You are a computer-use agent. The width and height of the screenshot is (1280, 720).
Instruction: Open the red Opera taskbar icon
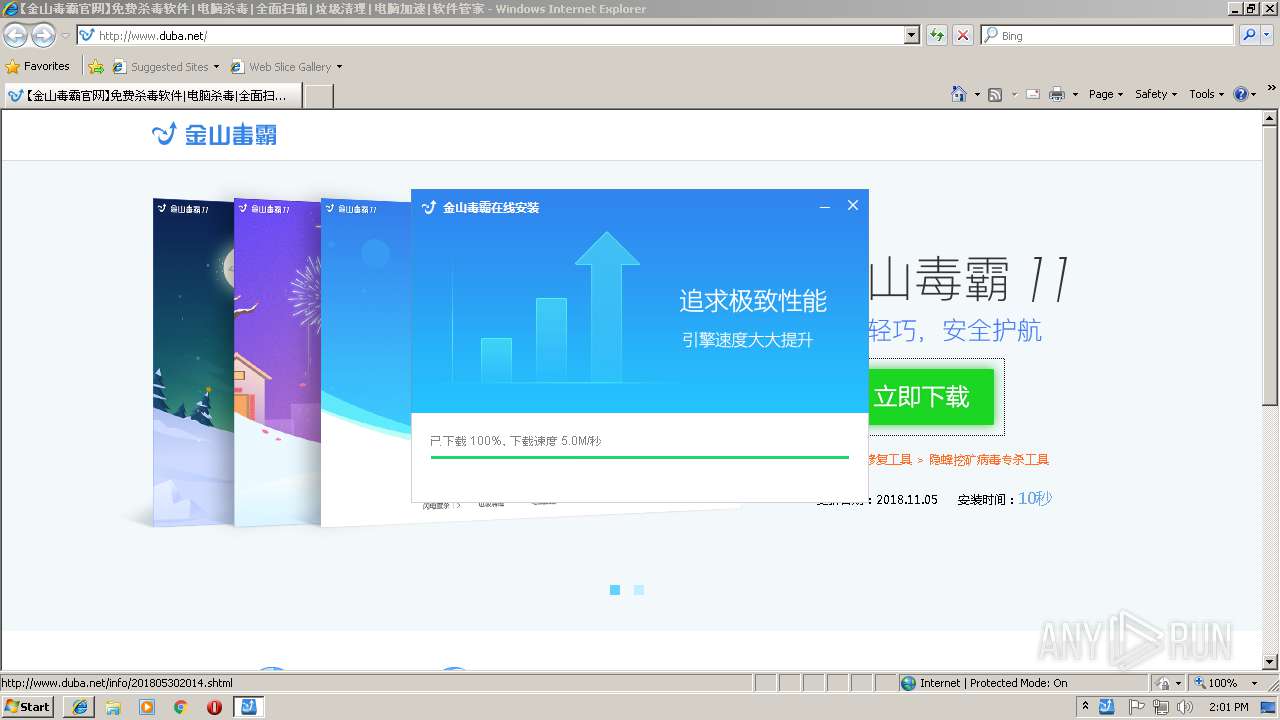pos(214,707)
